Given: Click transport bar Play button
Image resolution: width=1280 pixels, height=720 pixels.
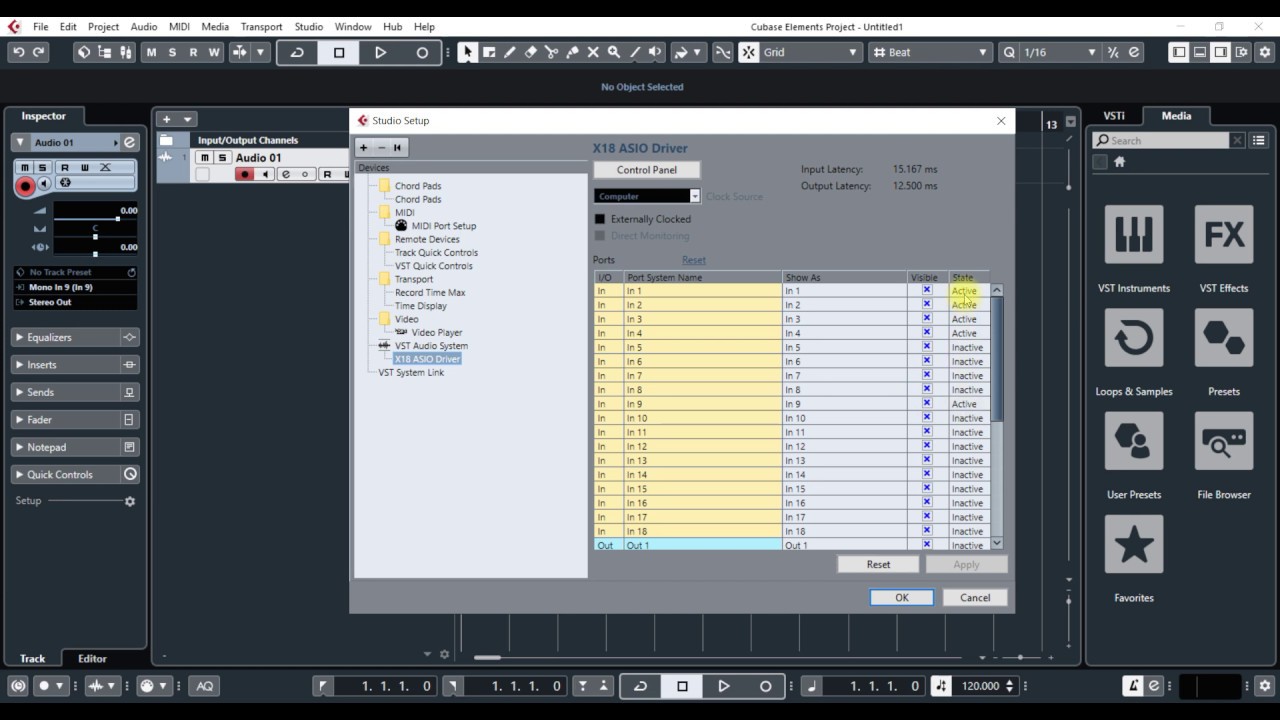Looking at the screenshot, I should point(724,686).
